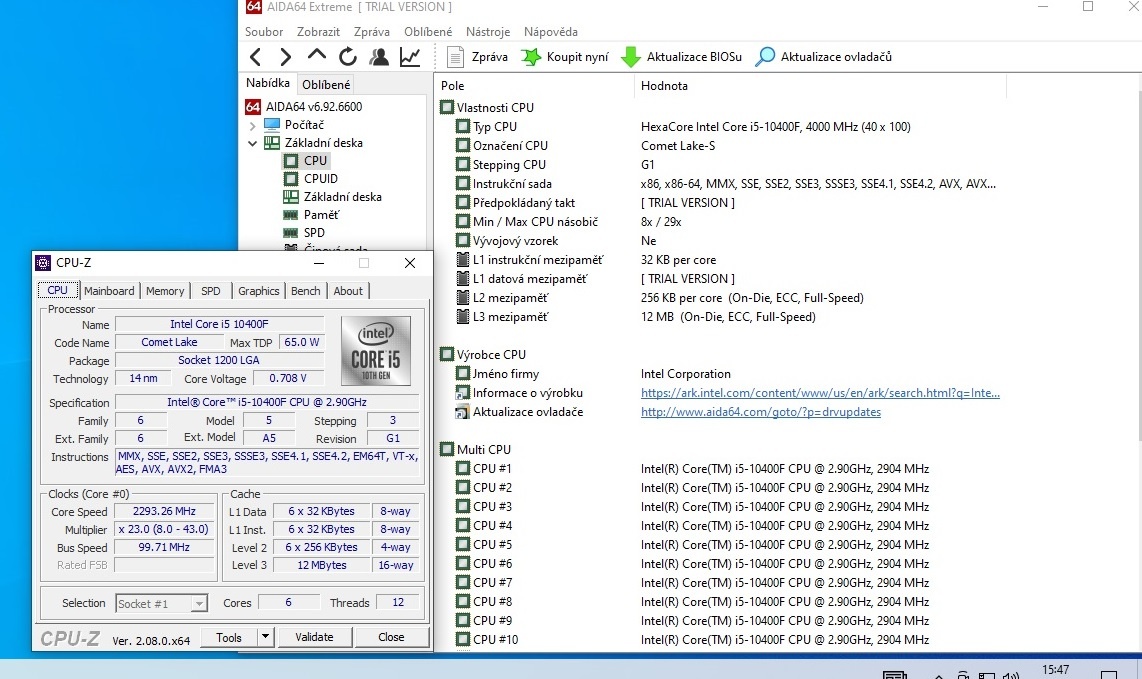Switch to the Mainboard tab in CPU-Z

click(109, 290)
